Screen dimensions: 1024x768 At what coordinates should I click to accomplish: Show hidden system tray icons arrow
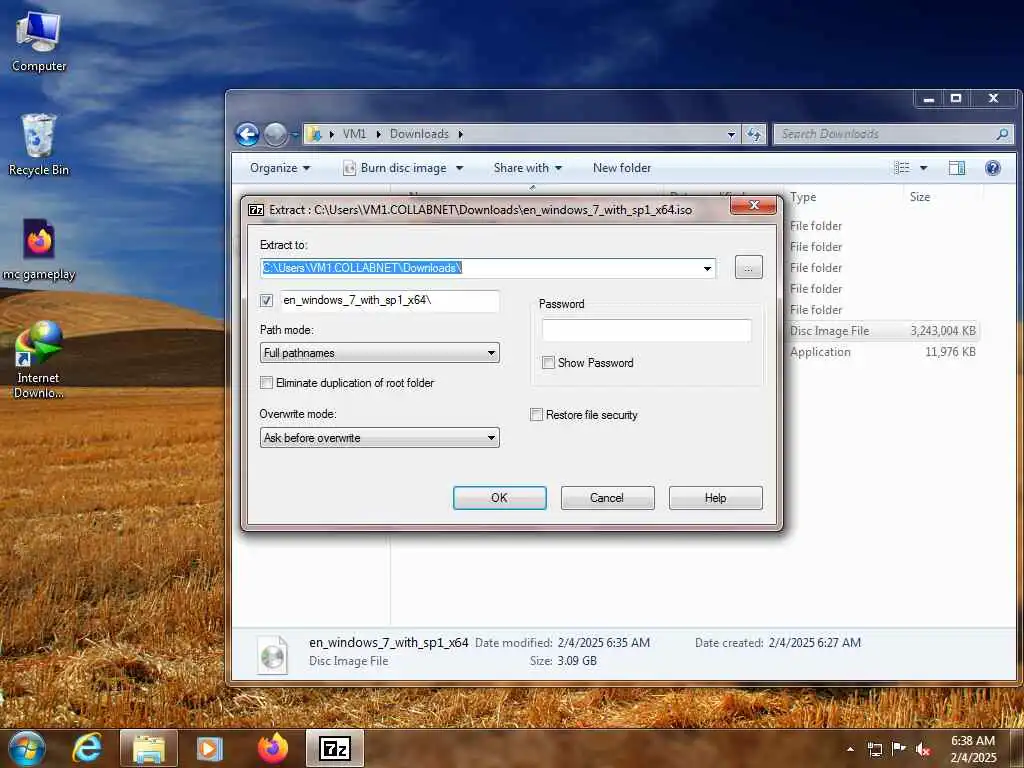pyautogui.click(x=850, y=749)
